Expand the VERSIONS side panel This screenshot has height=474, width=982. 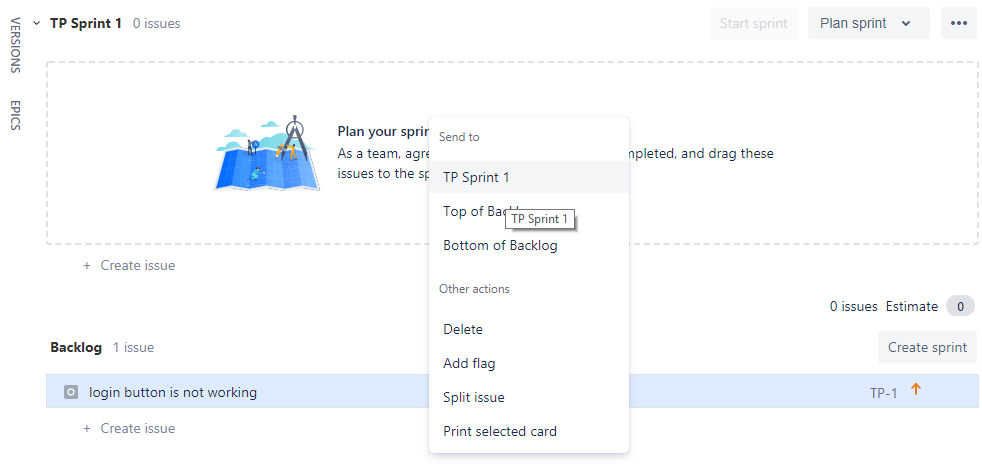16,45
